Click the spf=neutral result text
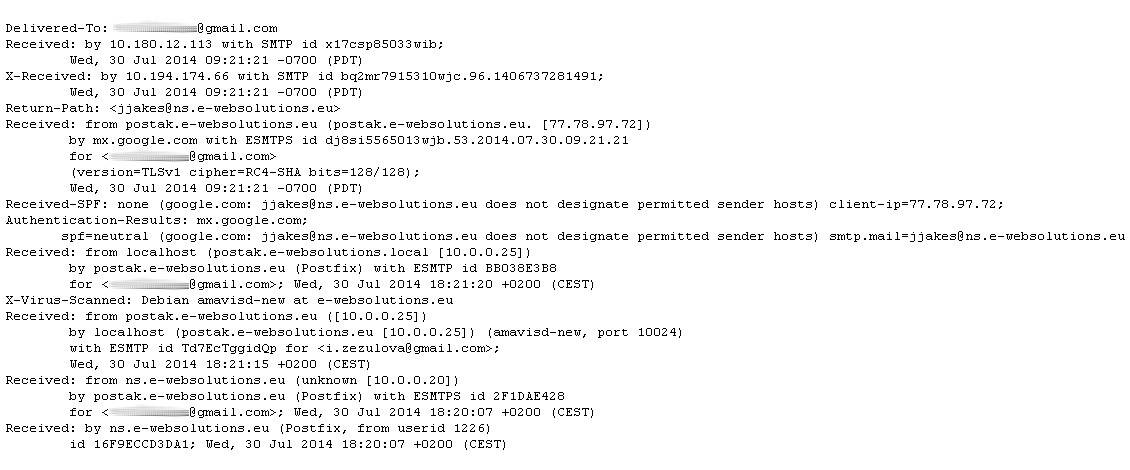1130x470 pixels. pos(105,236)
